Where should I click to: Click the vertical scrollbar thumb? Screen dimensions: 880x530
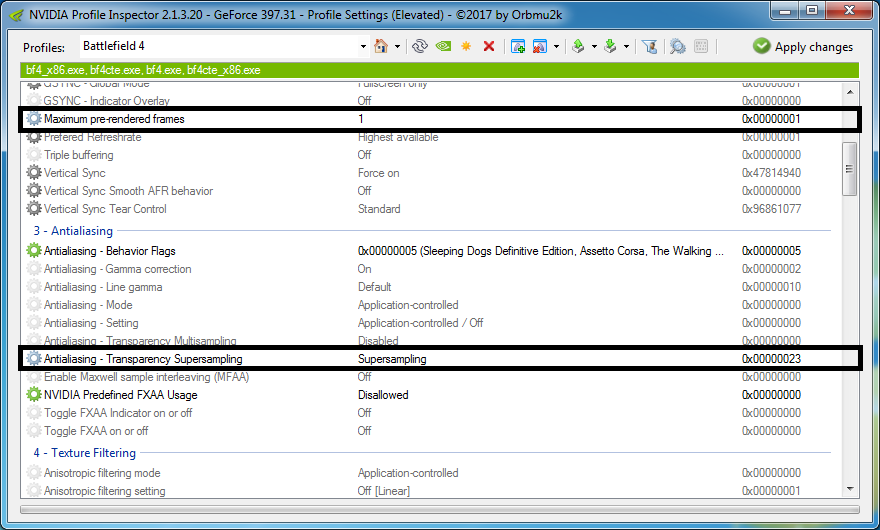850,168
